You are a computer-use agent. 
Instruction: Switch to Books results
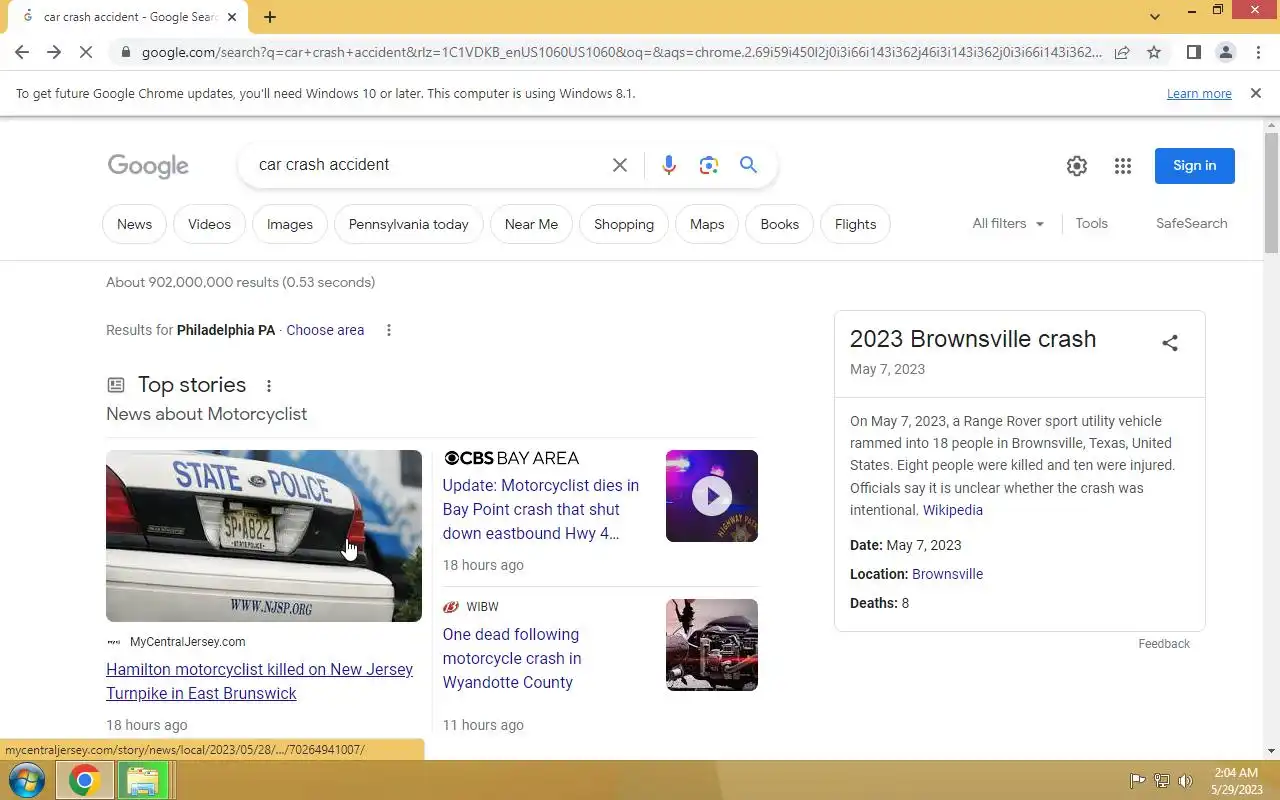pos(780,224)
